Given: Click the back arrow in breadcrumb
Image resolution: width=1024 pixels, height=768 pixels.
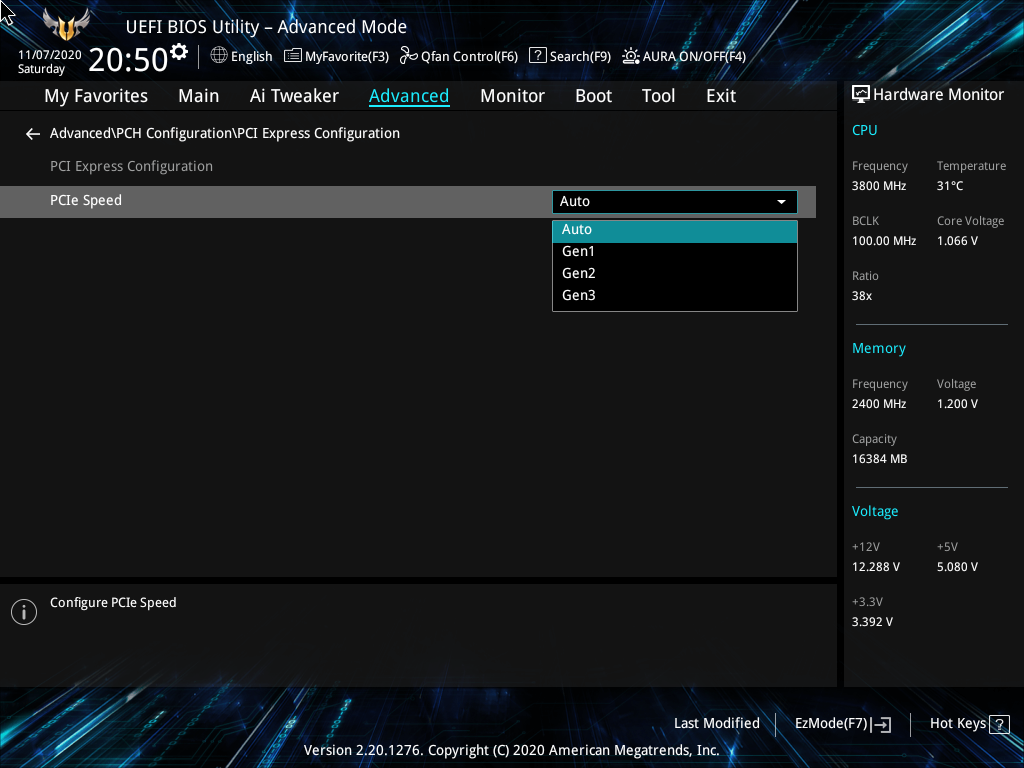Looking at the screenshot, I should tap(33, 134).
